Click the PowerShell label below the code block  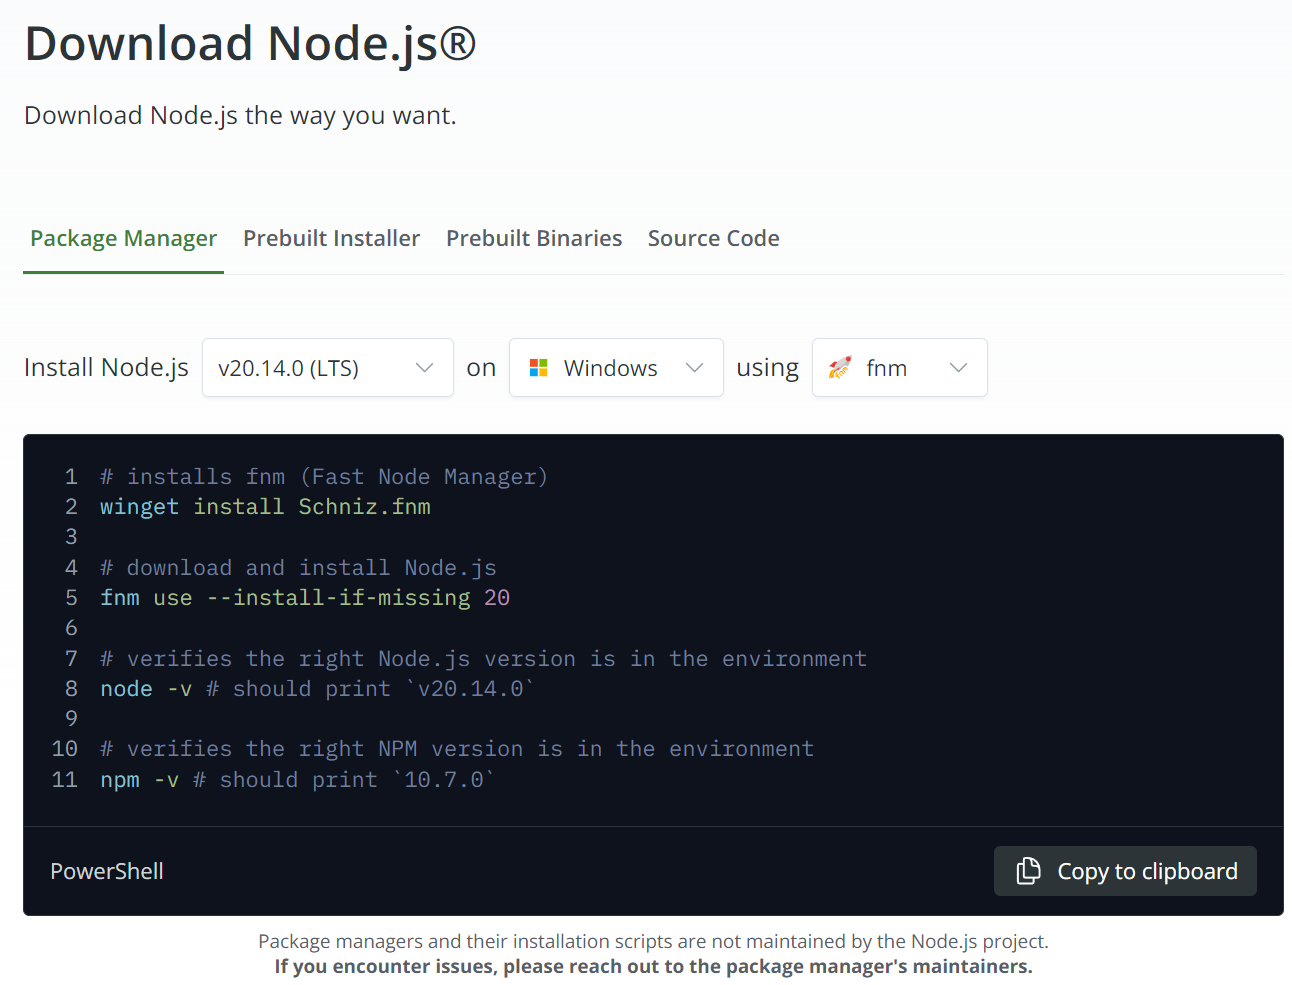tap(106, 871)
